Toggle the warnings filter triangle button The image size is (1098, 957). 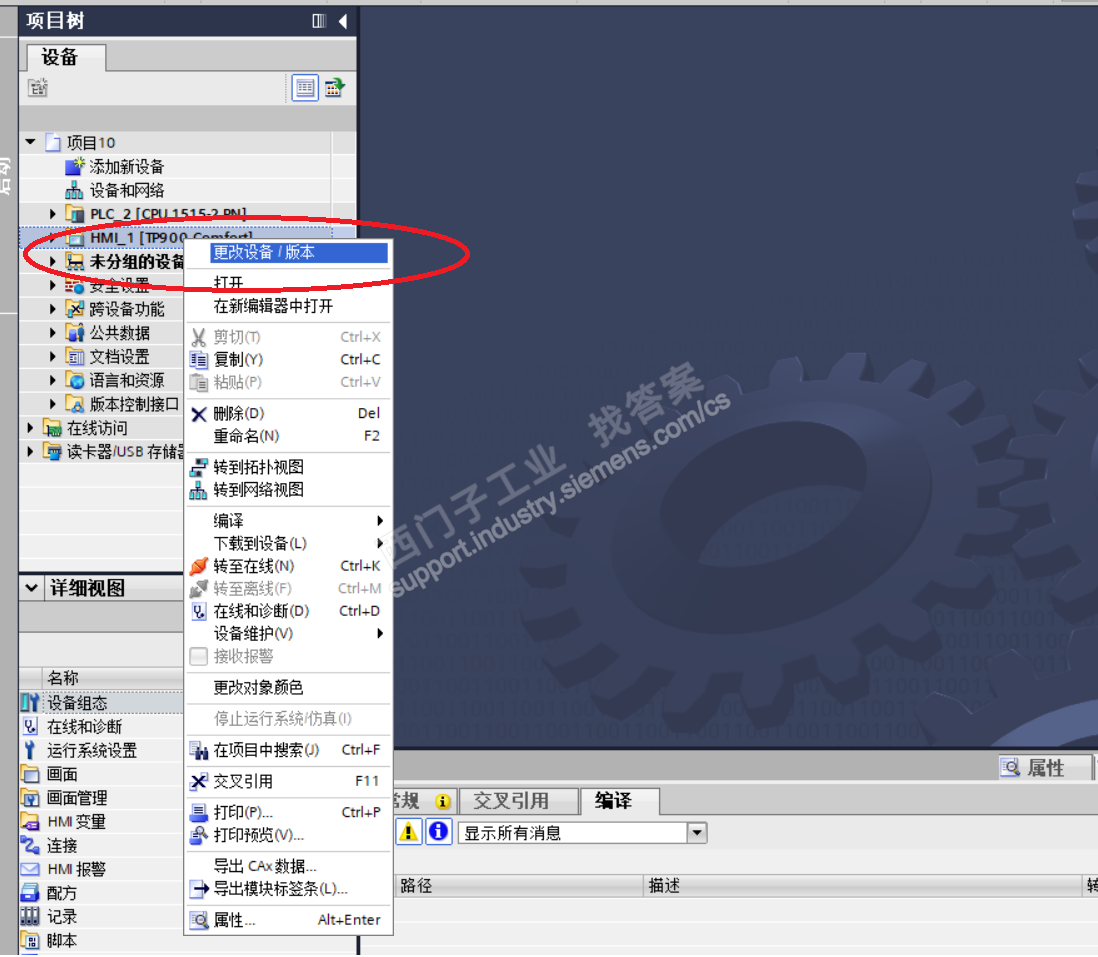(408, 832)
